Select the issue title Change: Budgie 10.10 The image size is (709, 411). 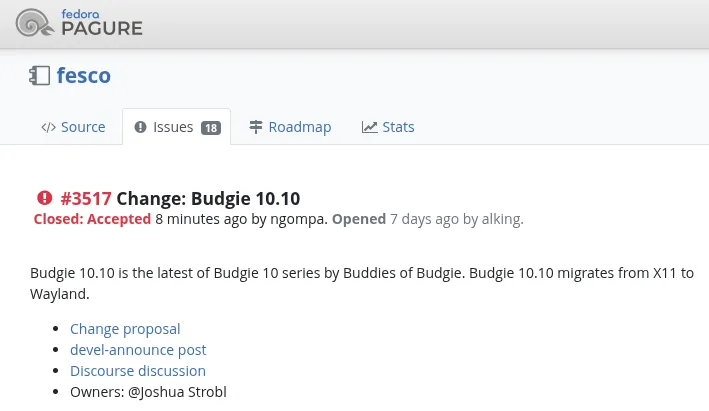point(208,198)
